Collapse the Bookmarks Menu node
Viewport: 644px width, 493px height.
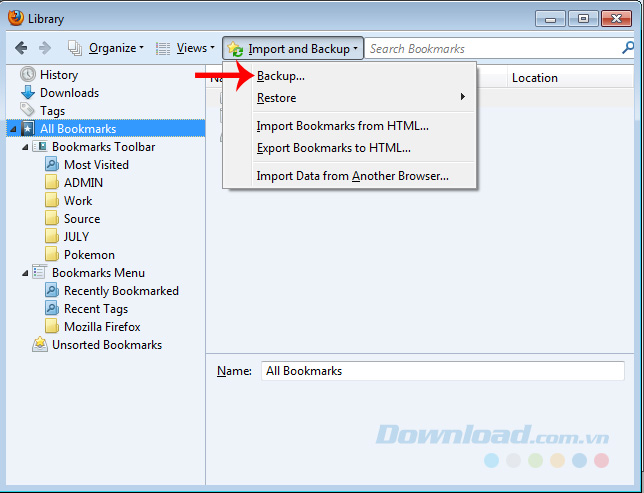pos(25,273)
